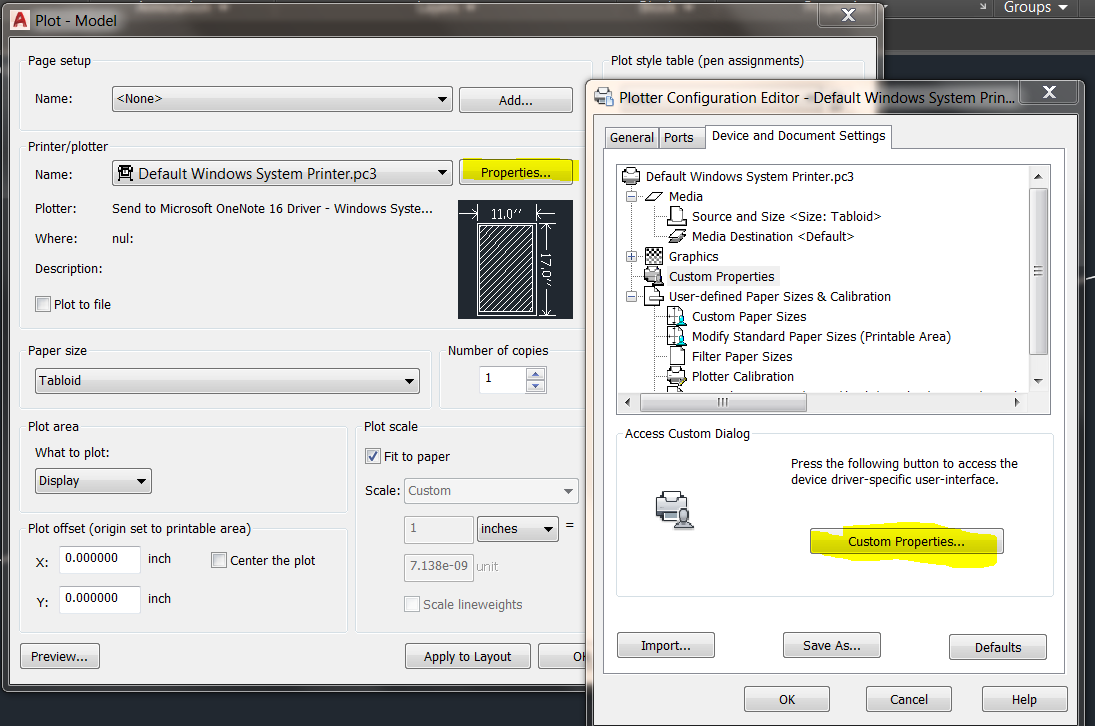Click the Media node icon
Image resolution: width=1095 pixels, height=726 pixels.
coord(654,196)
